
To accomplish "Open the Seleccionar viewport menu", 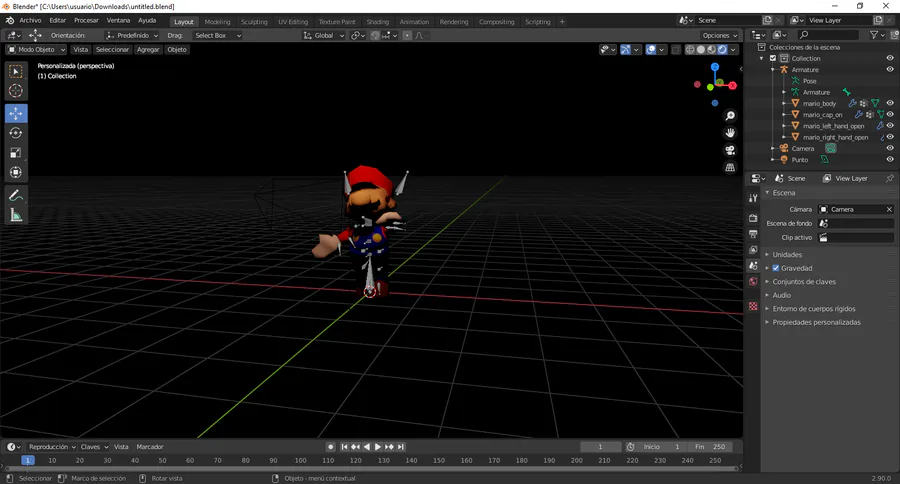I will tap(112, 49).
